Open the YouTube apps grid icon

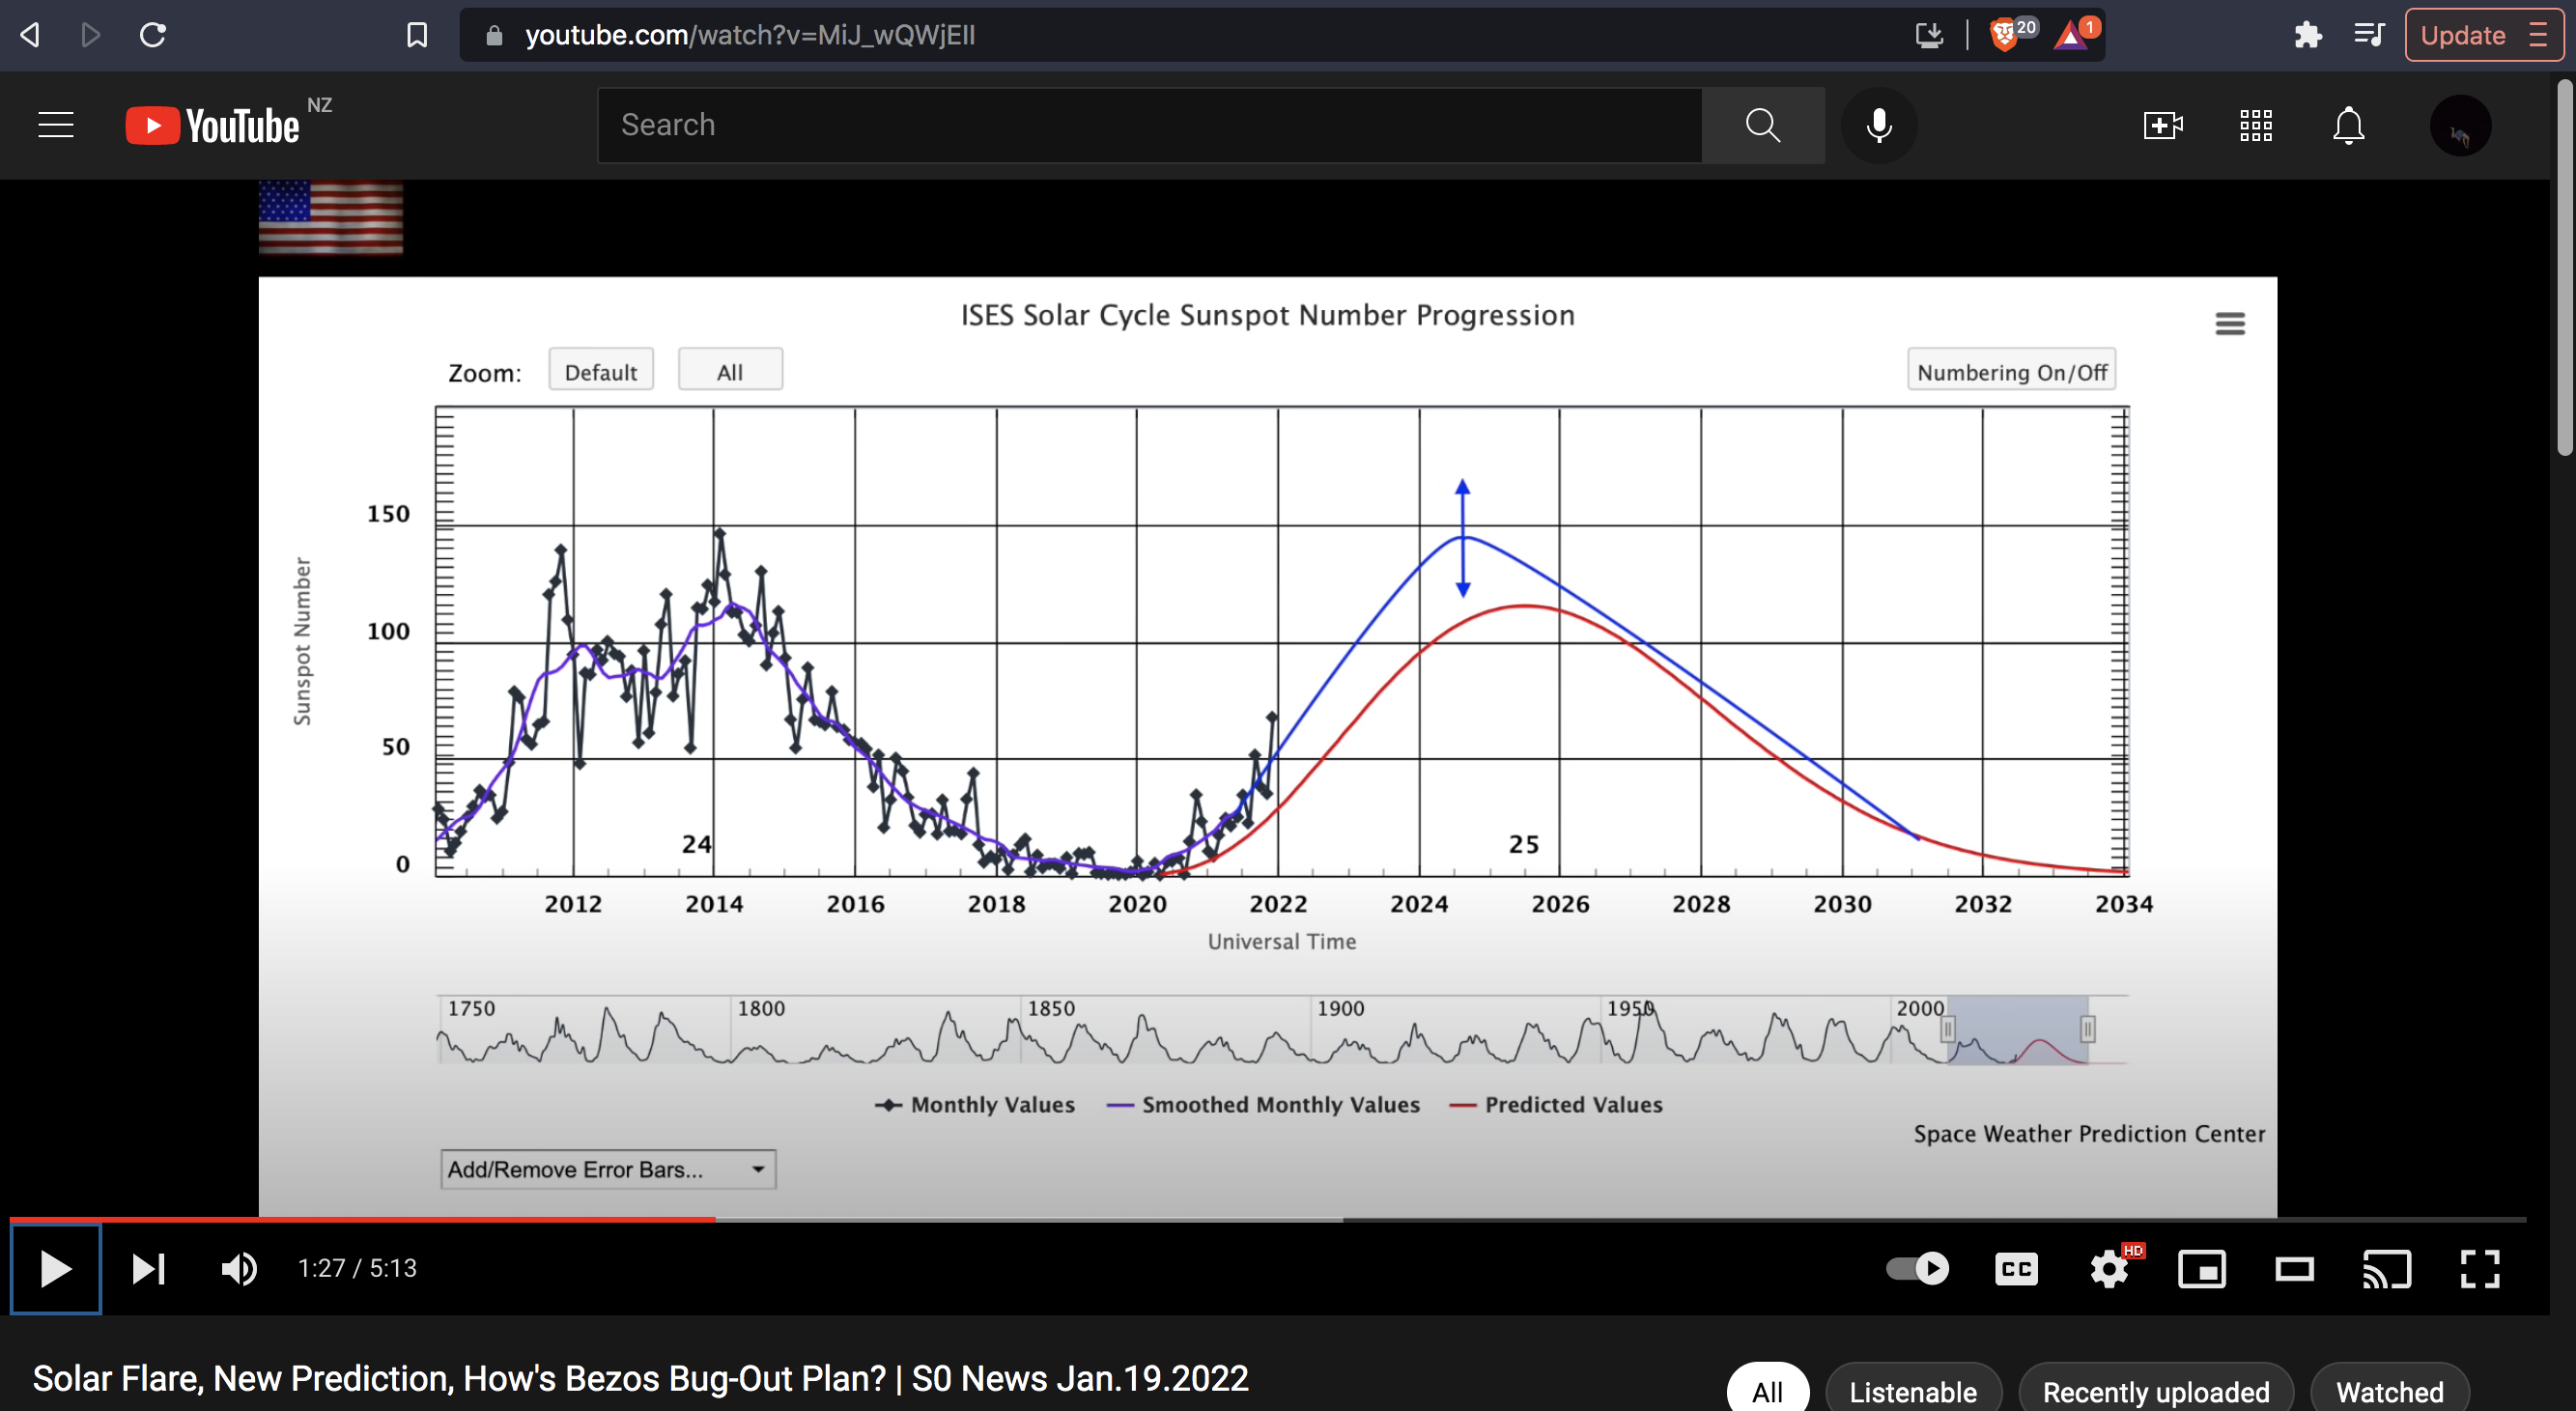(2255, 125)
